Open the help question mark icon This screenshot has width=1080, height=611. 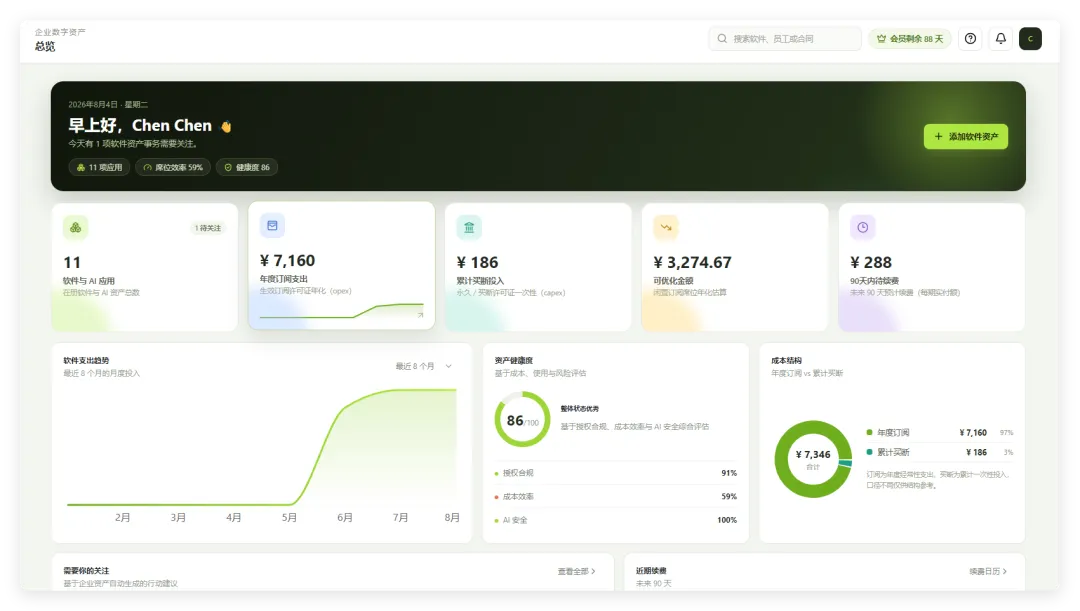970,39
